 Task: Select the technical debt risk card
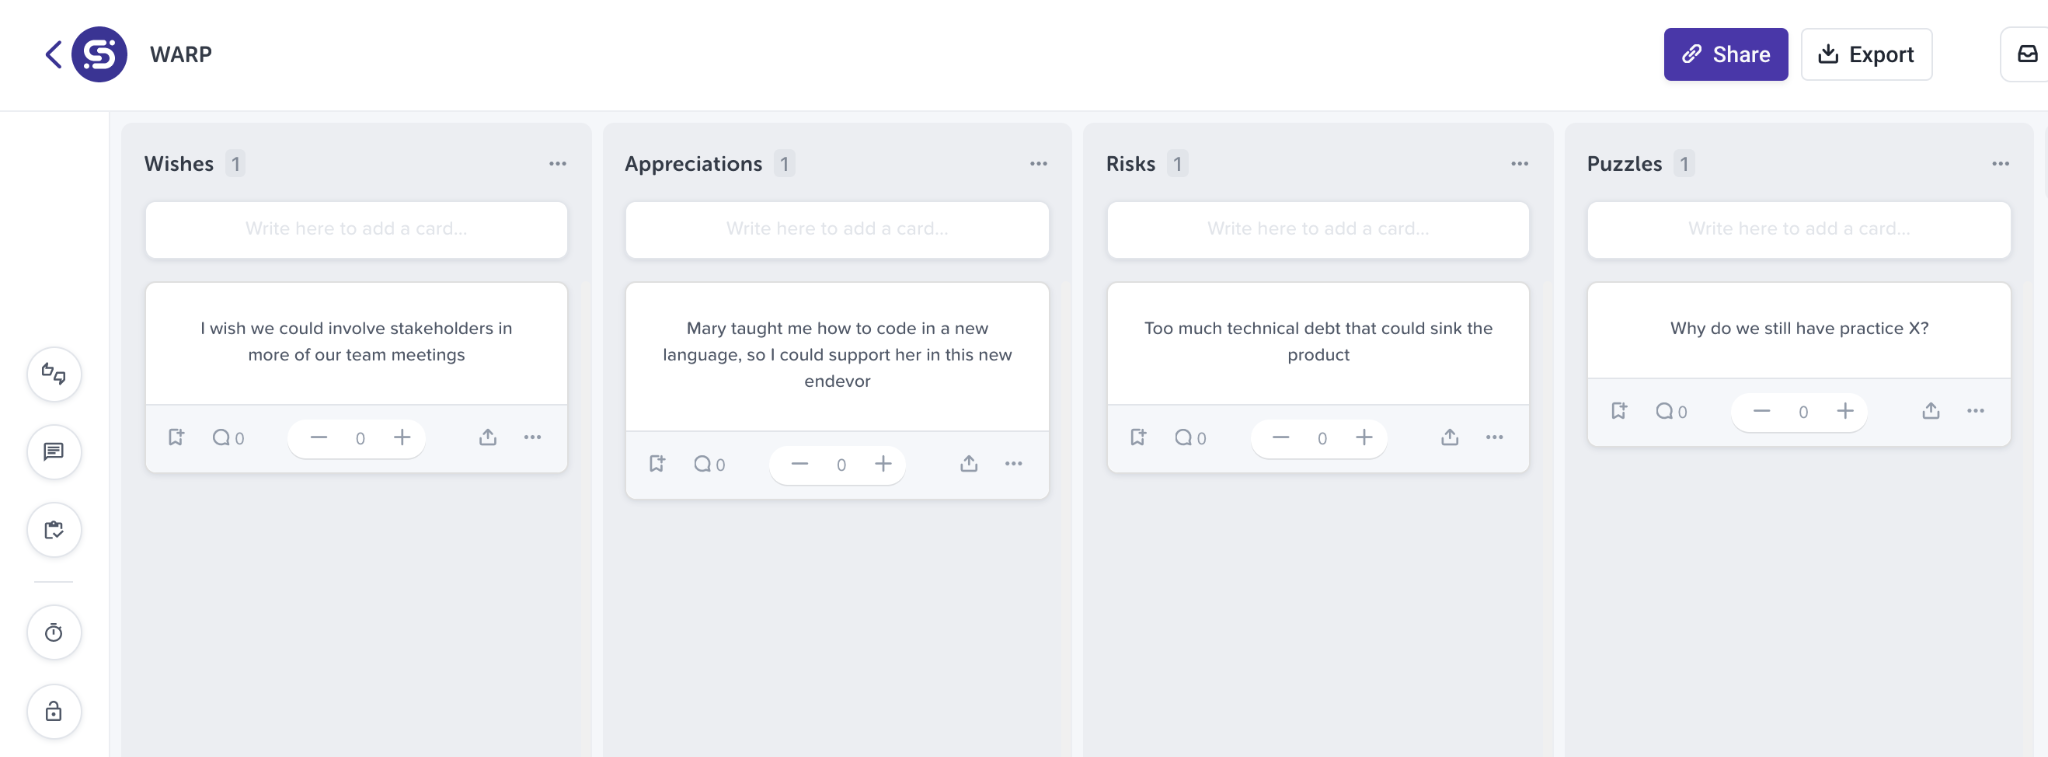pos(1317,341)
